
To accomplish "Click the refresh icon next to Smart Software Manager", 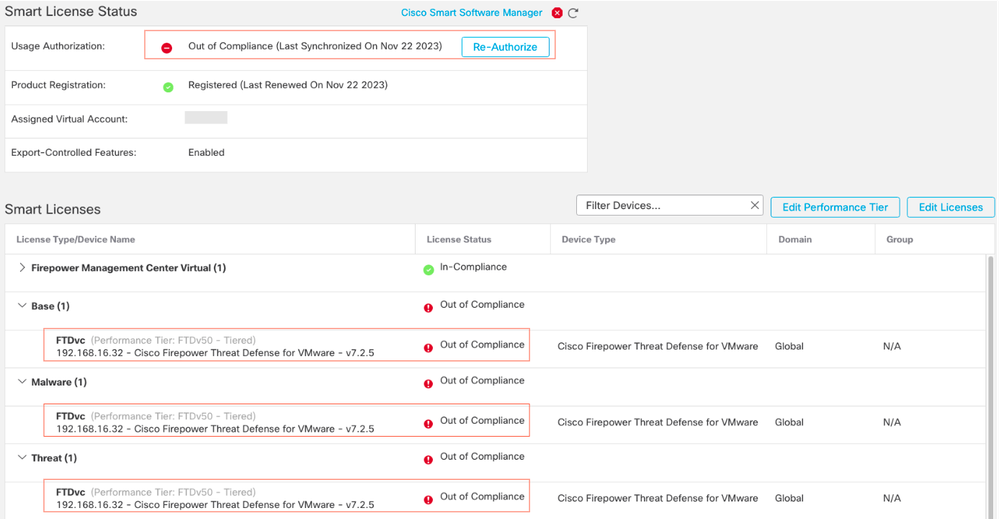I will coord(573,13).
